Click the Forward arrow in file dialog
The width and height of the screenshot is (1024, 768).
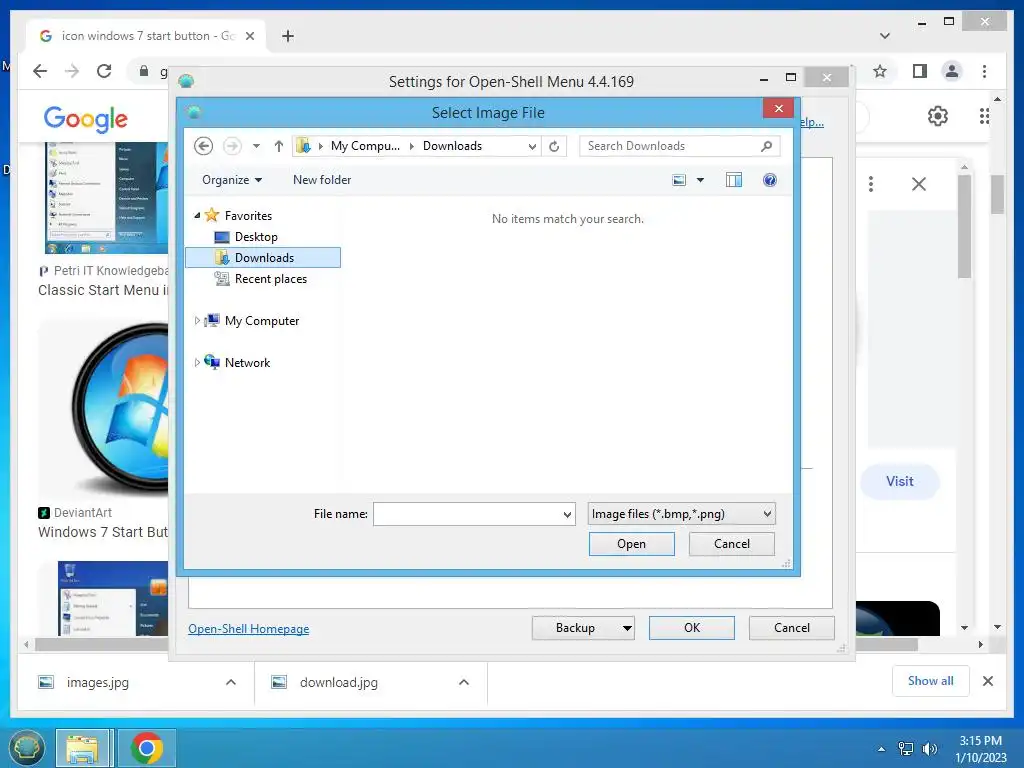(x=232, y=146)
